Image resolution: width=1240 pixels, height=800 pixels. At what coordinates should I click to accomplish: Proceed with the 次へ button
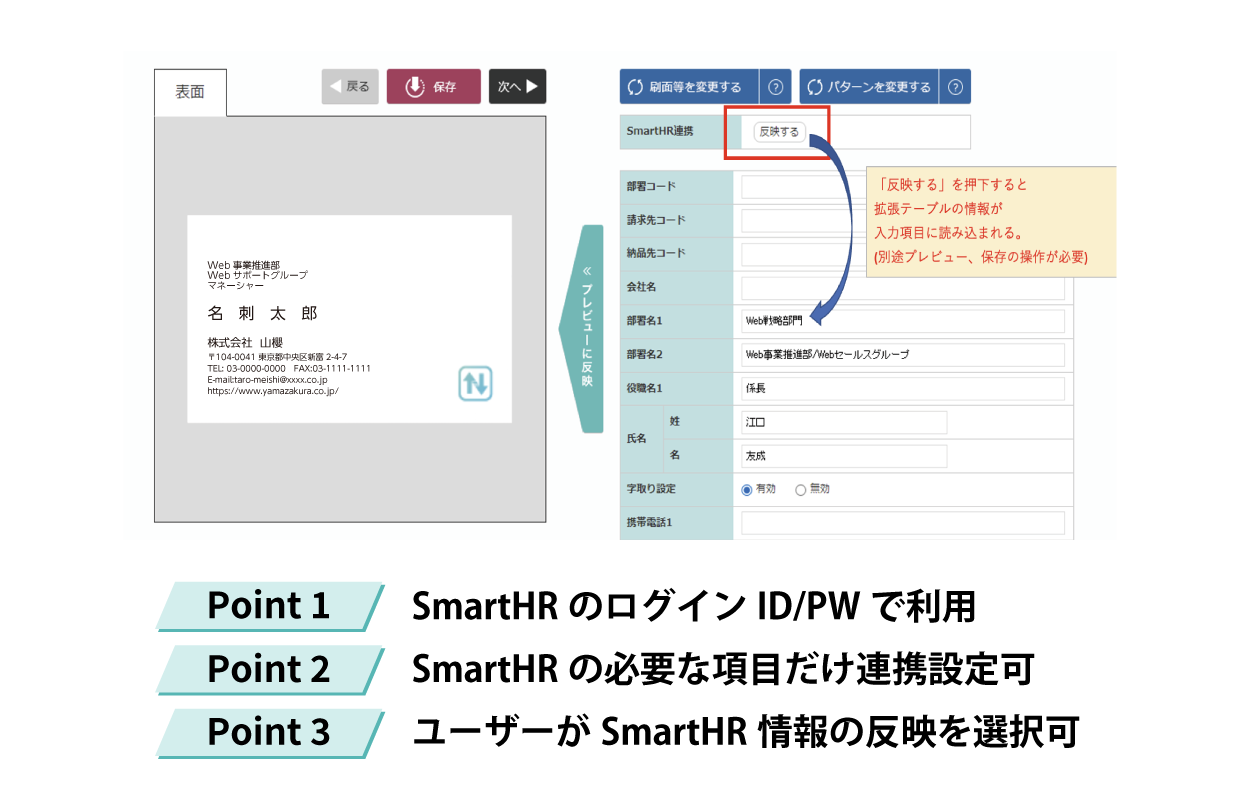pyautogui.click(x=517, y=87)
